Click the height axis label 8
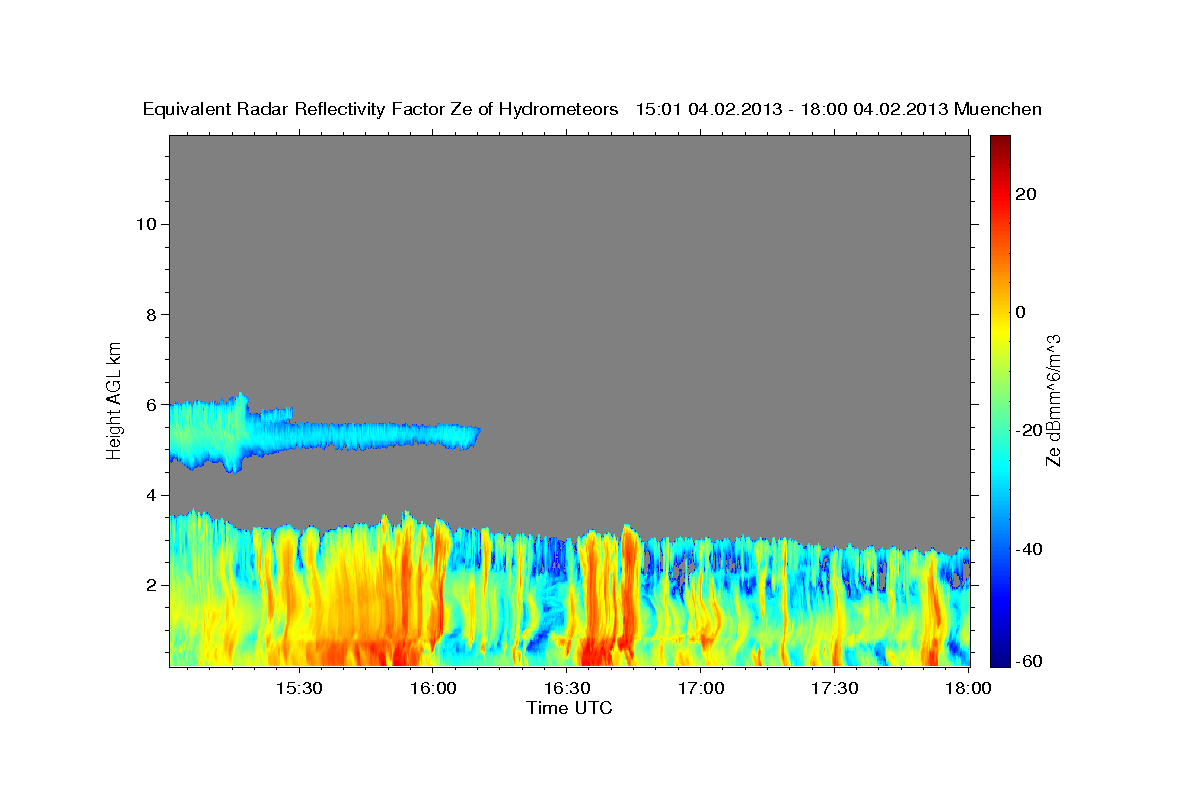Viewport: 1200px width, 800px height. pyautogui.click(x=150, y=315)
